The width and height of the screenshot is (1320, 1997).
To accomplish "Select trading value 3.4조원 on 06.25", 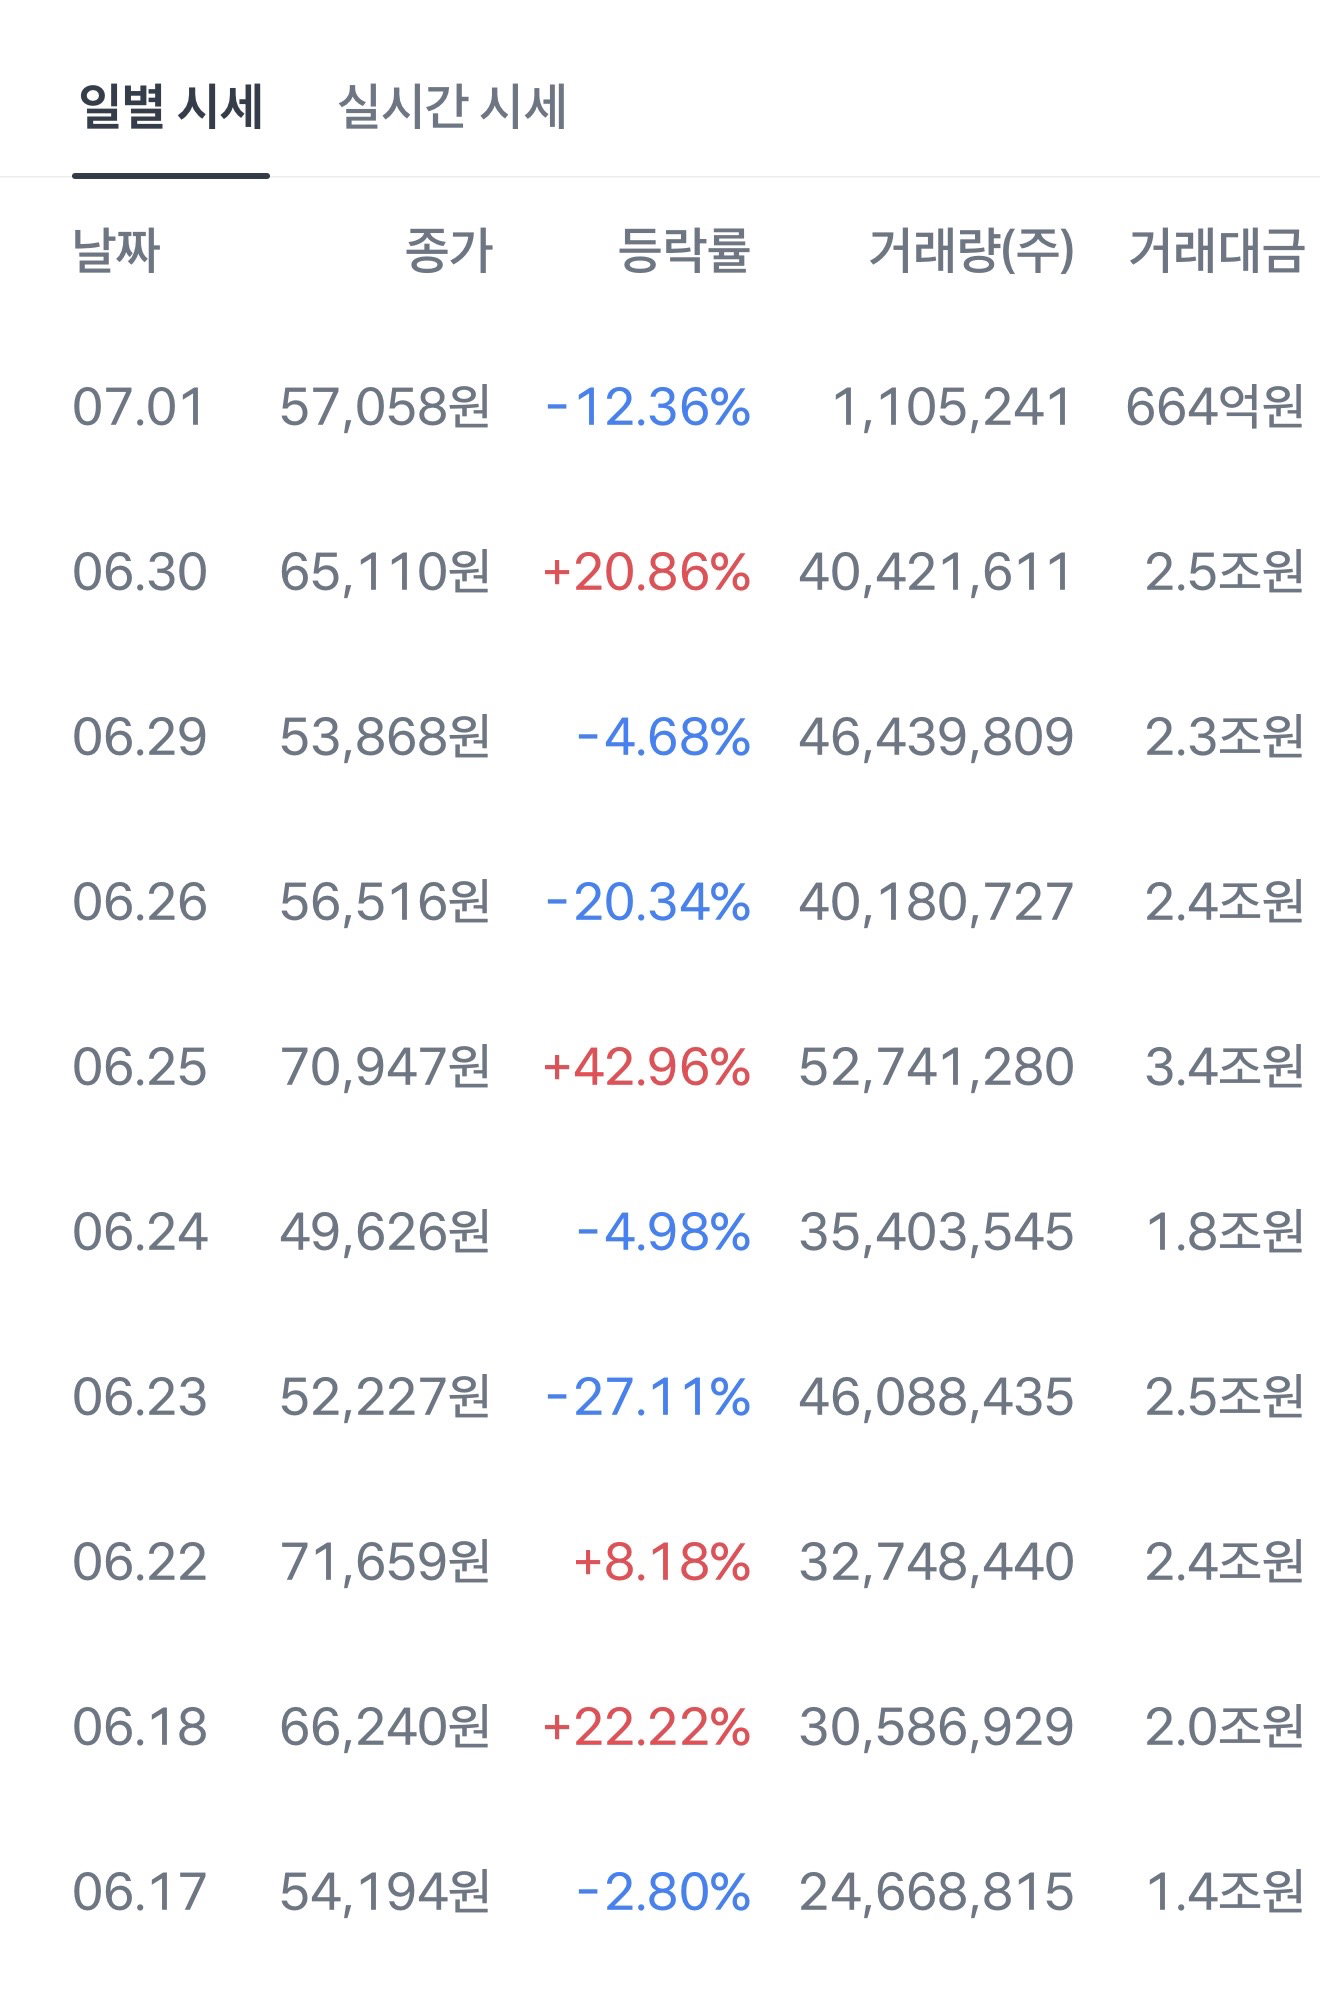I will point(1224,1068).
